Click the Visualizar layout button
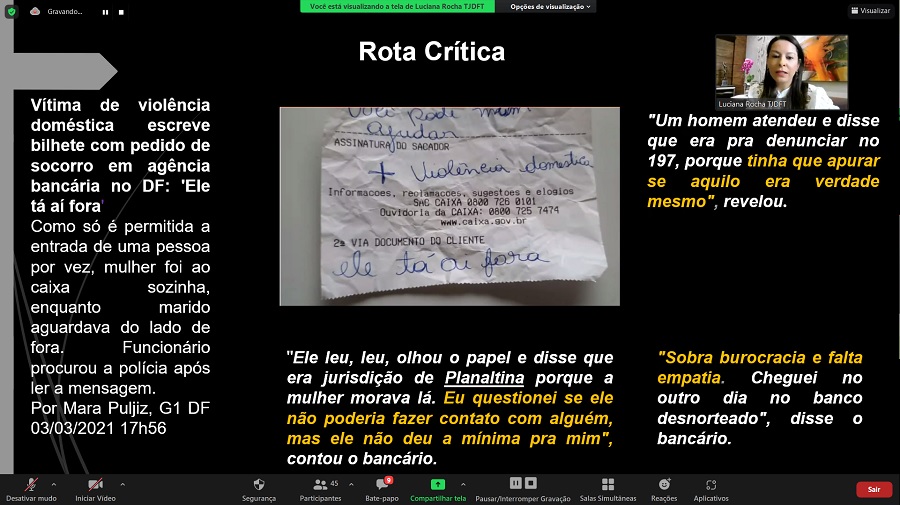This screenshot has width=900, height=505. pyautogui.click(x=870, y=11)
